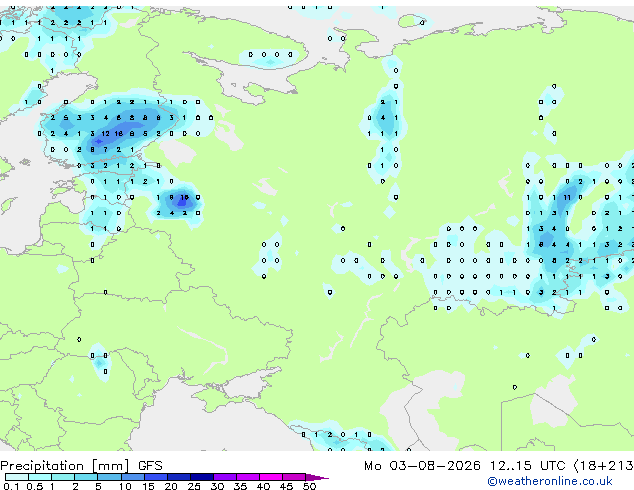Click the map precipitation value '11'

pyautogui.click(x=567, y=197)
